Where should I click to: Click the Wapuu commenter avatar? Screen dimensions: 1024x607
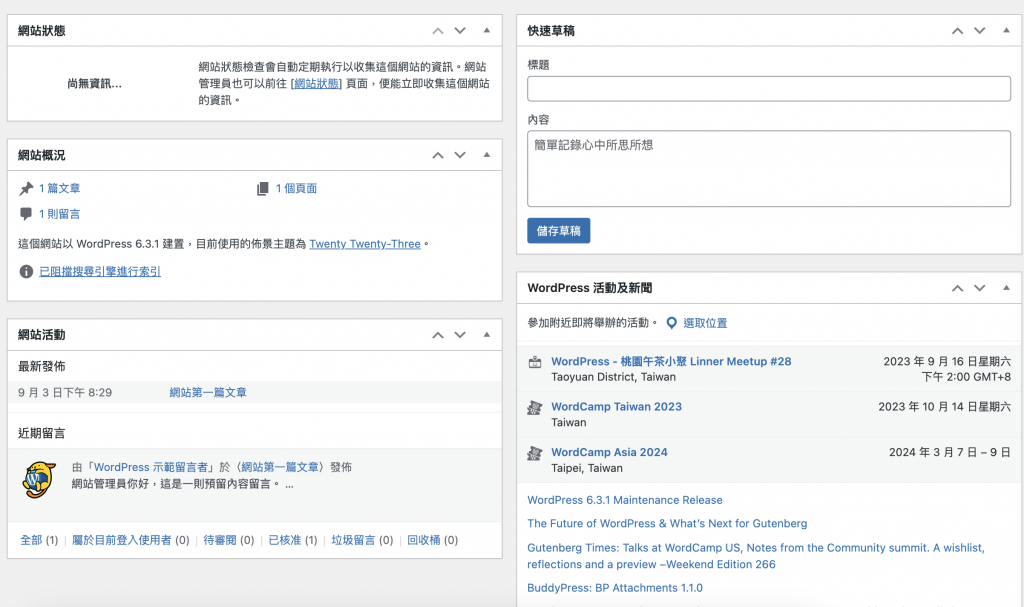[39, 480]
